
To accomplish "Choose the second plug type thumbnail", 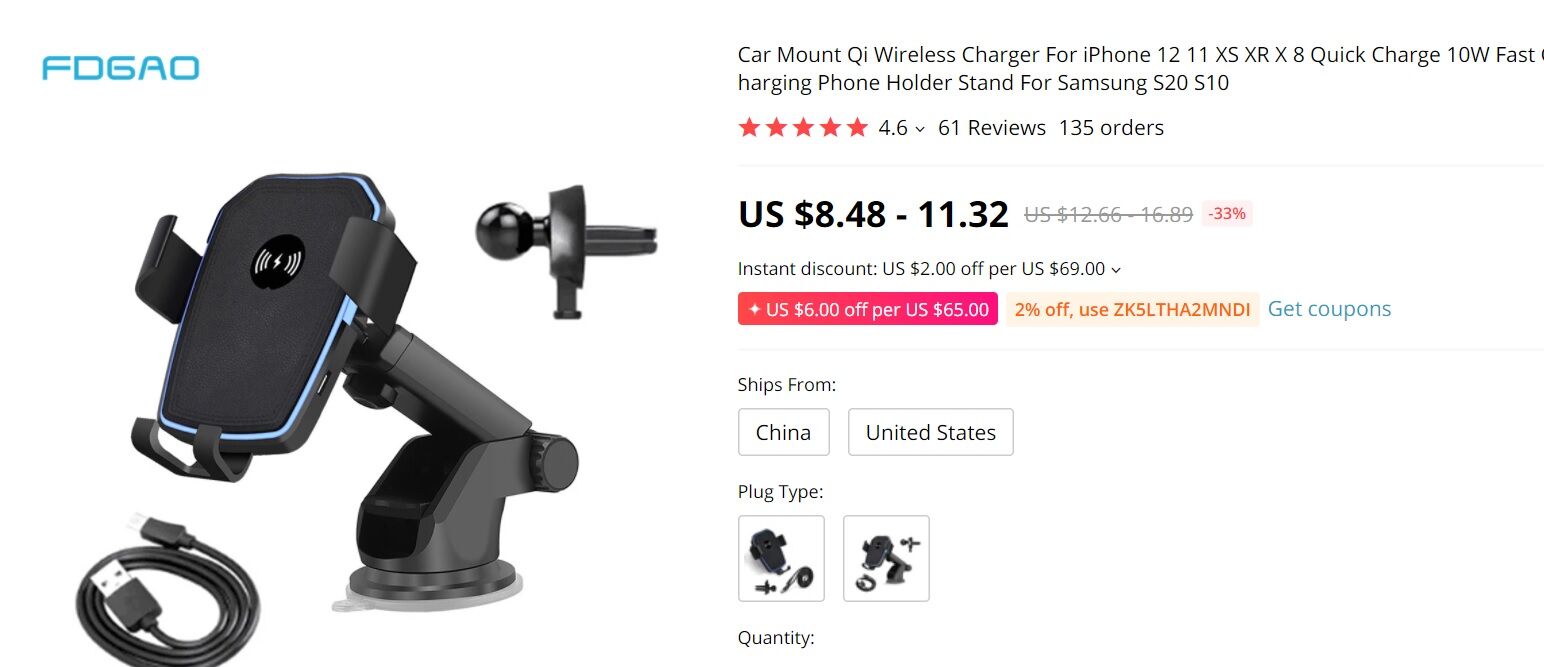I will click(886, 558).
